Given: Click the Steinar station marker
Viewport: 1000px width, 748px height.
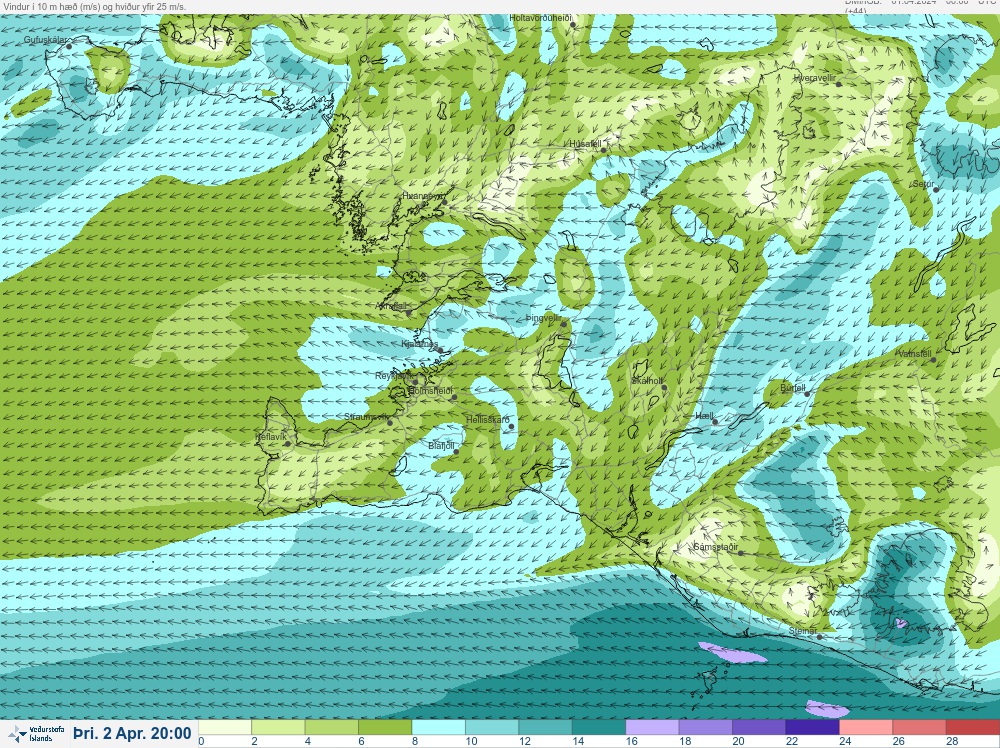Looking at the screenshot, I should point(820,637).
